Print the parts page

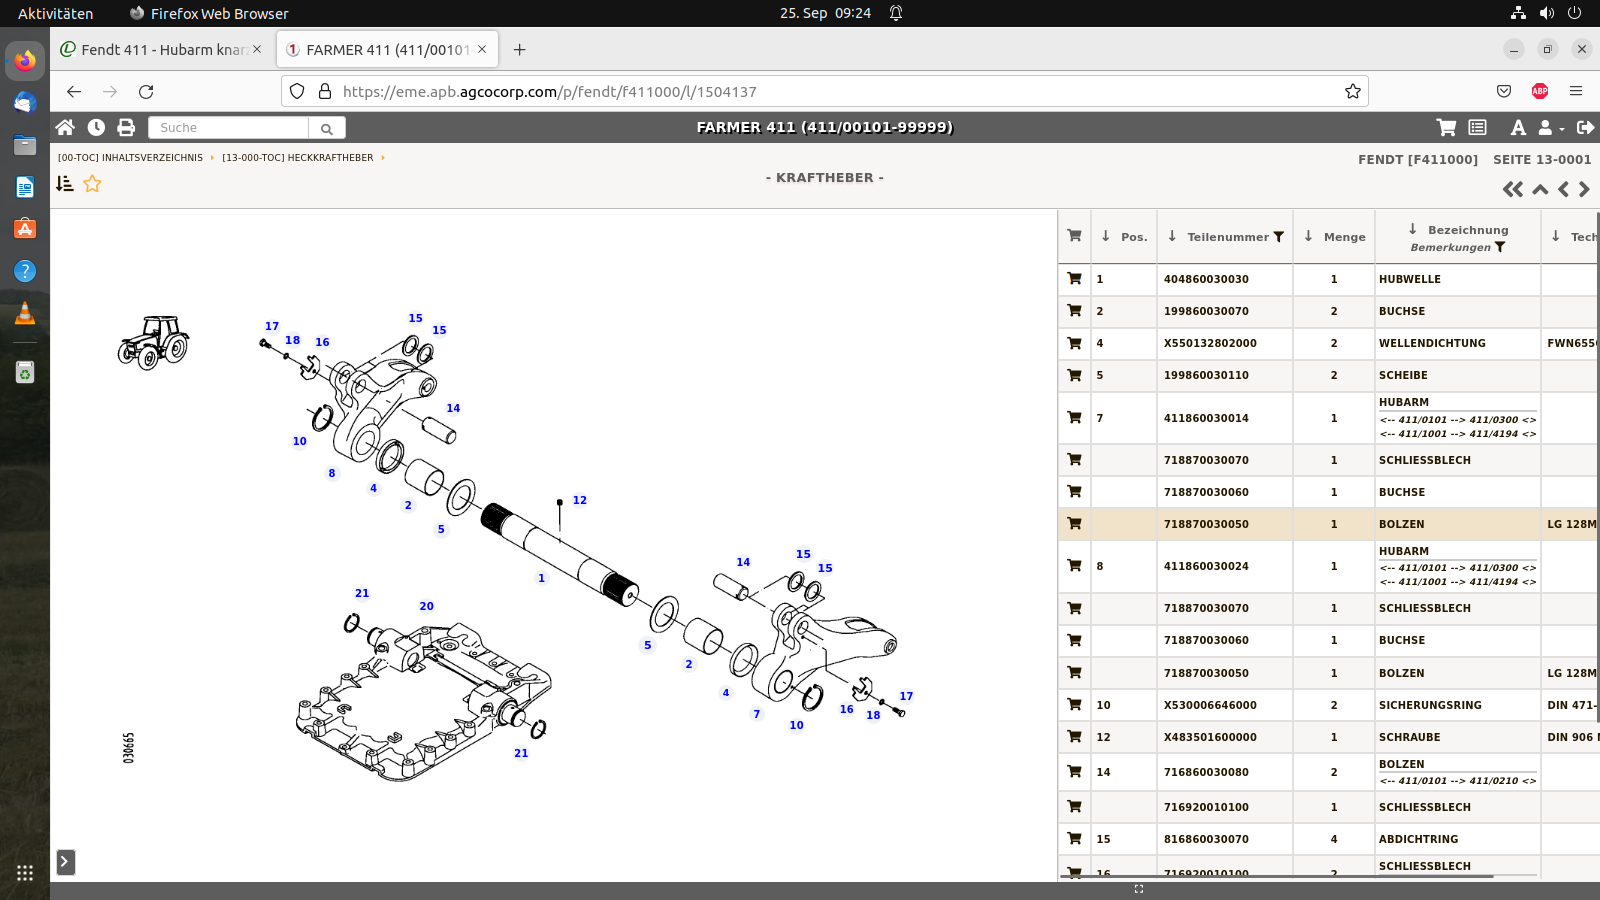[126, 127]
